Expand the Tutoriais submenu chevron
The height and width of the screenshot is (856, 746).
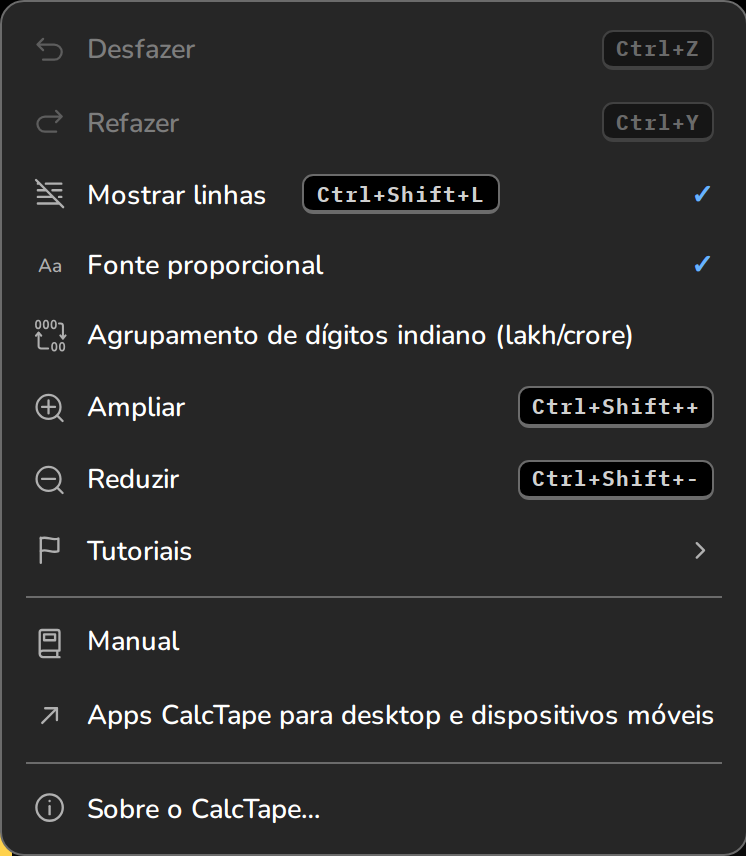coord(700,550)
